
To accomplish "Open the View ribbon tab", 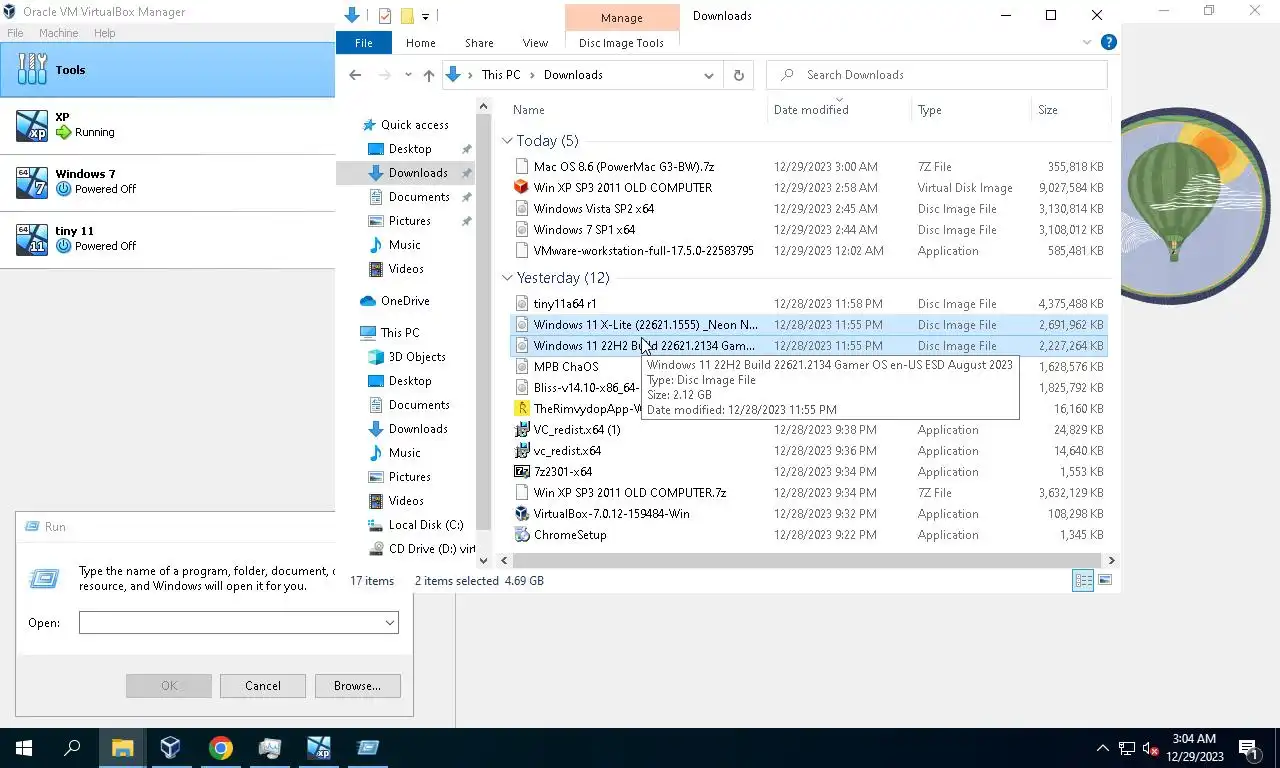I will [535, 43].
